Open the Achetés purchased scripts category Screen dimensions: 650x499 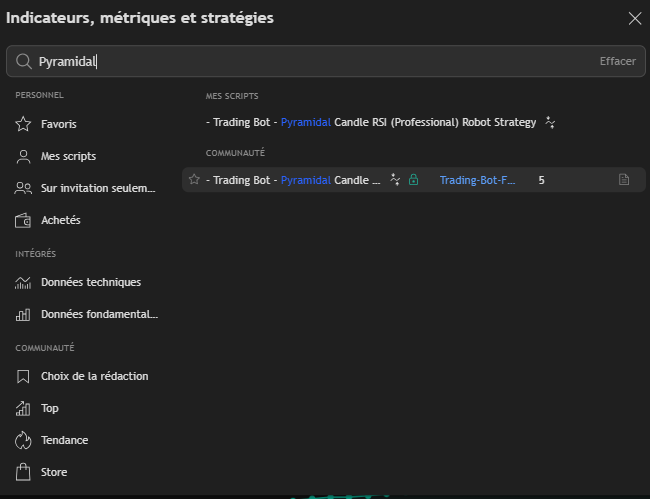point(60,220)
